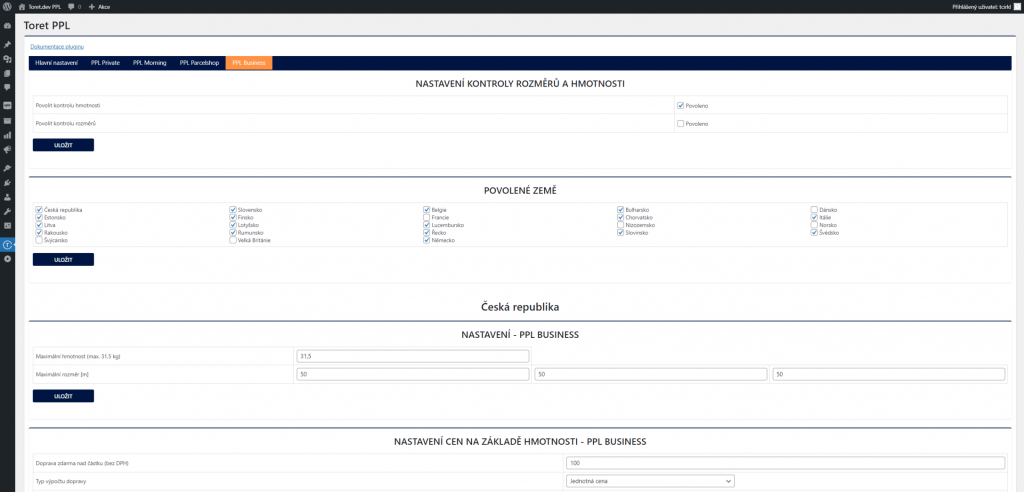Open the Toret plugin sidebar icon

pyautogui.click(x=7, y=244)
